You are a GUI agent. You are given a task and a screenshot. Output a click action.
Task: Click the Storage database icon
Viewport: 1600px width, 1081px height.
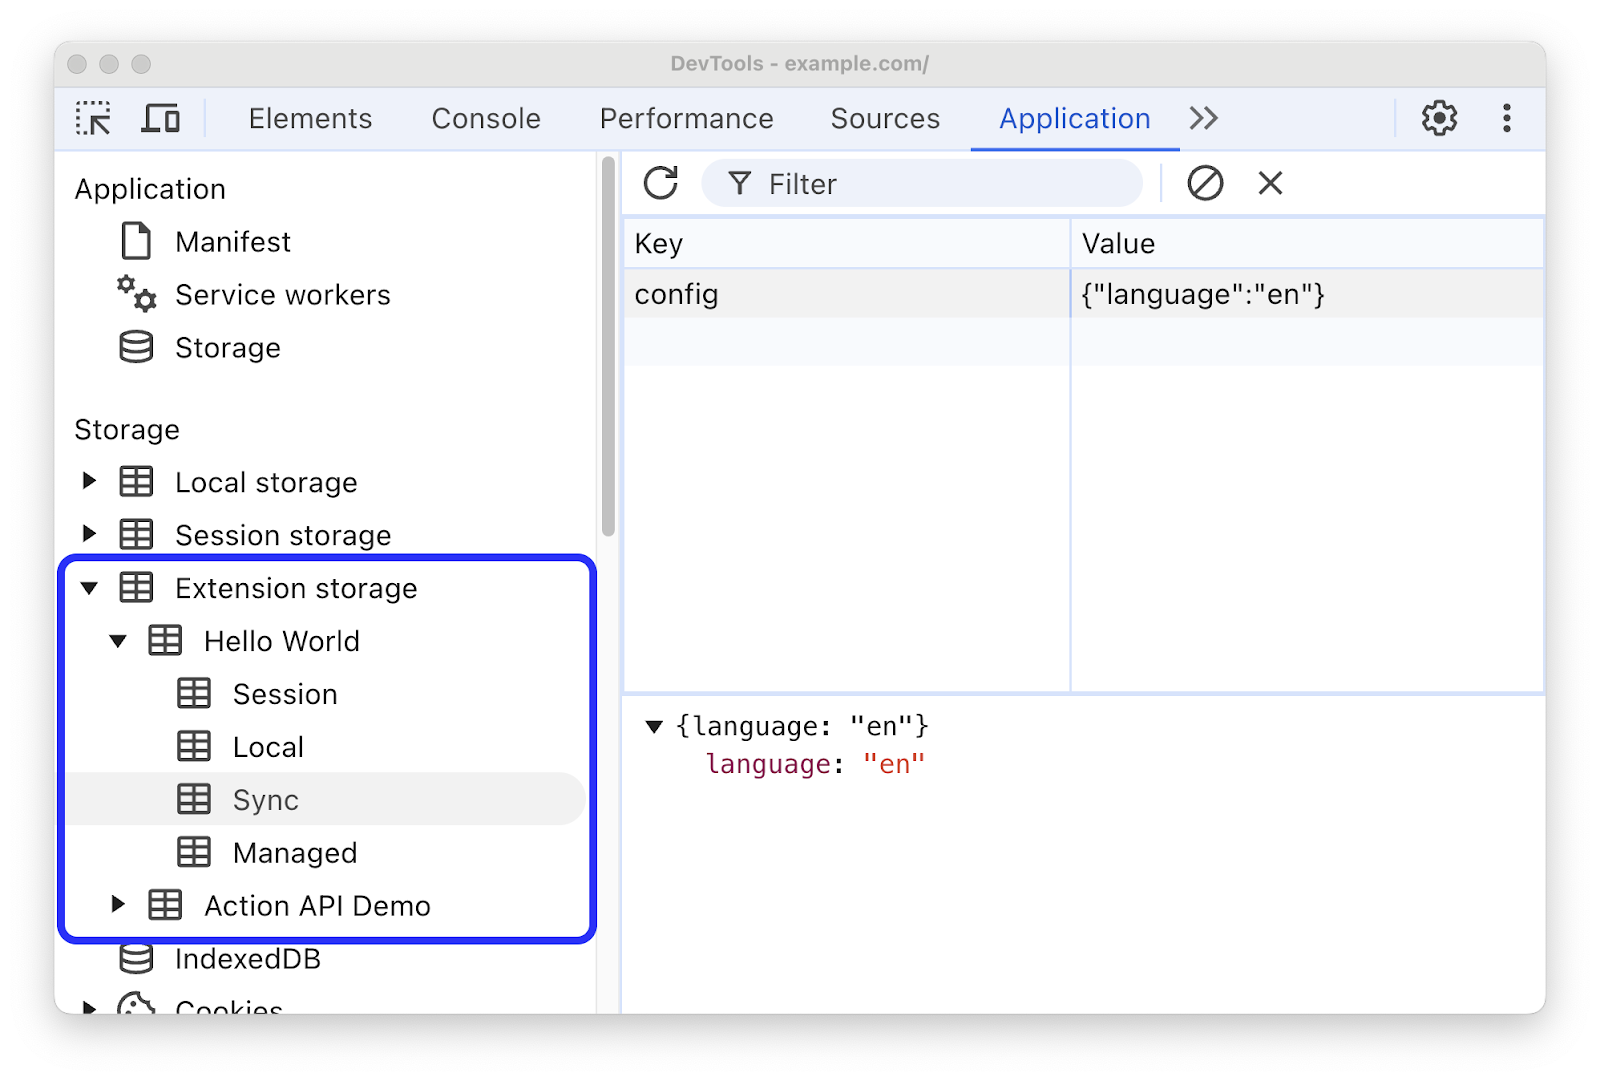tap(135, 347)
